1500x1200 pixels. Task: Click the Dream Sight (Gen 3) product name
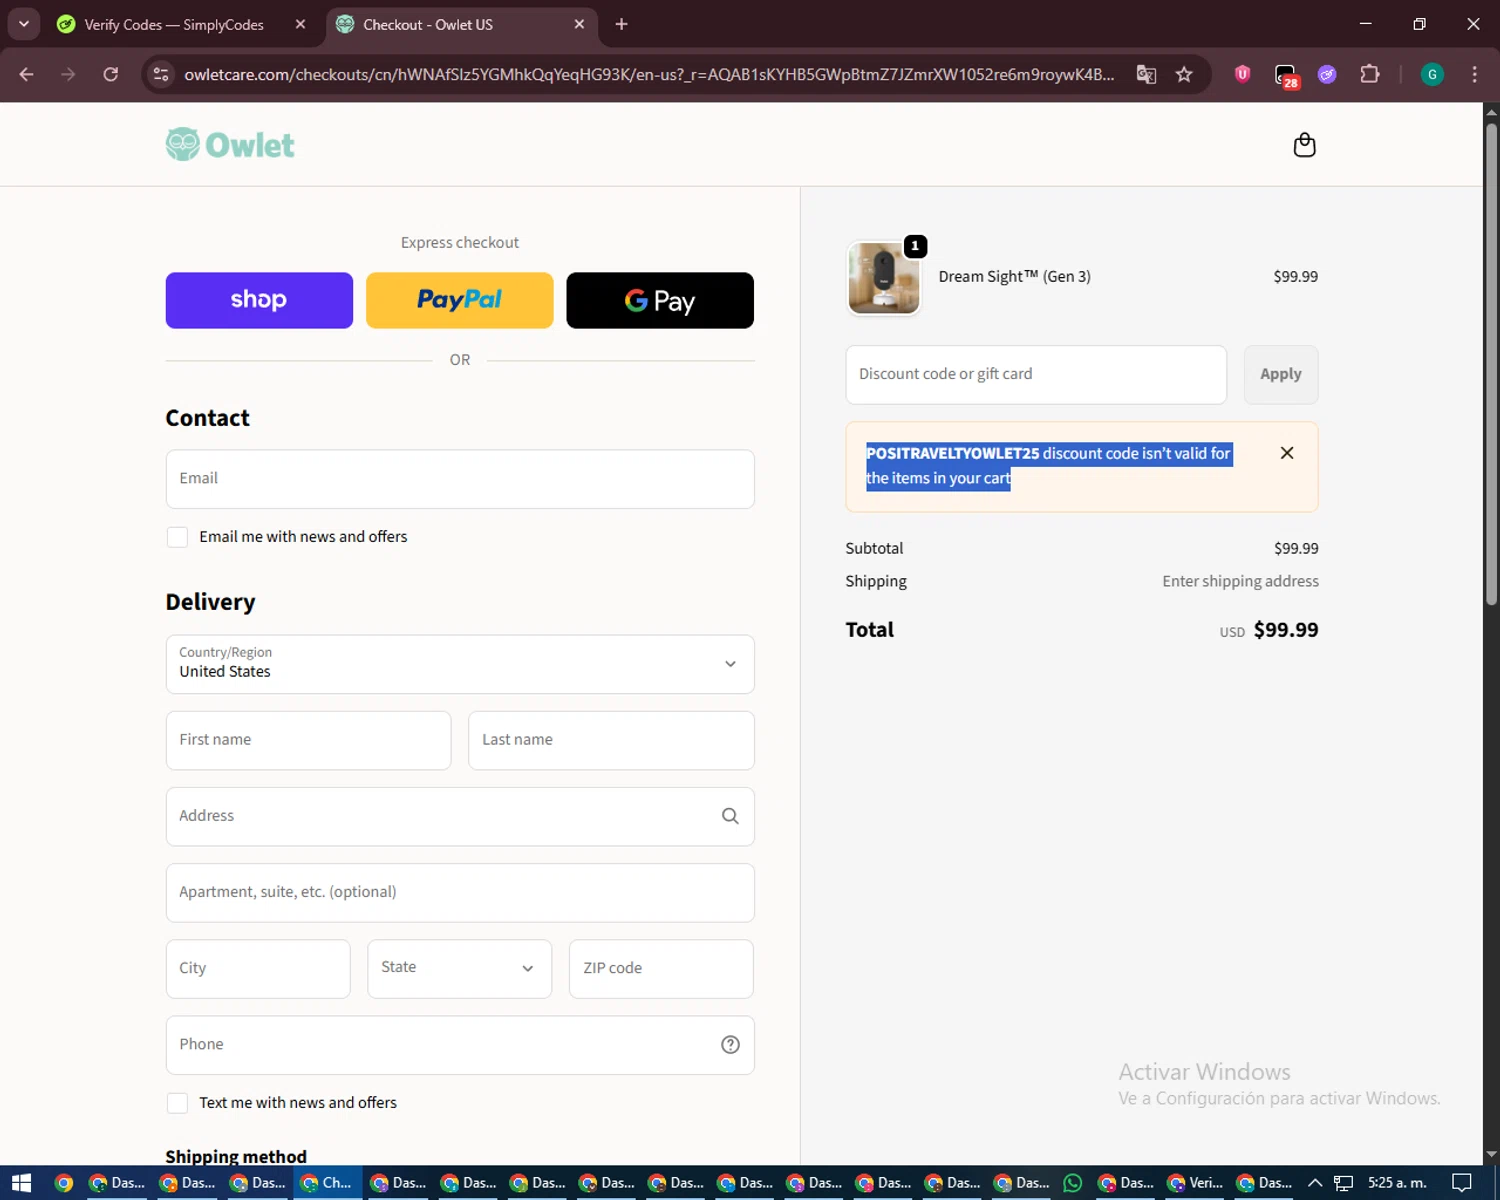[x=1014, y=277]
